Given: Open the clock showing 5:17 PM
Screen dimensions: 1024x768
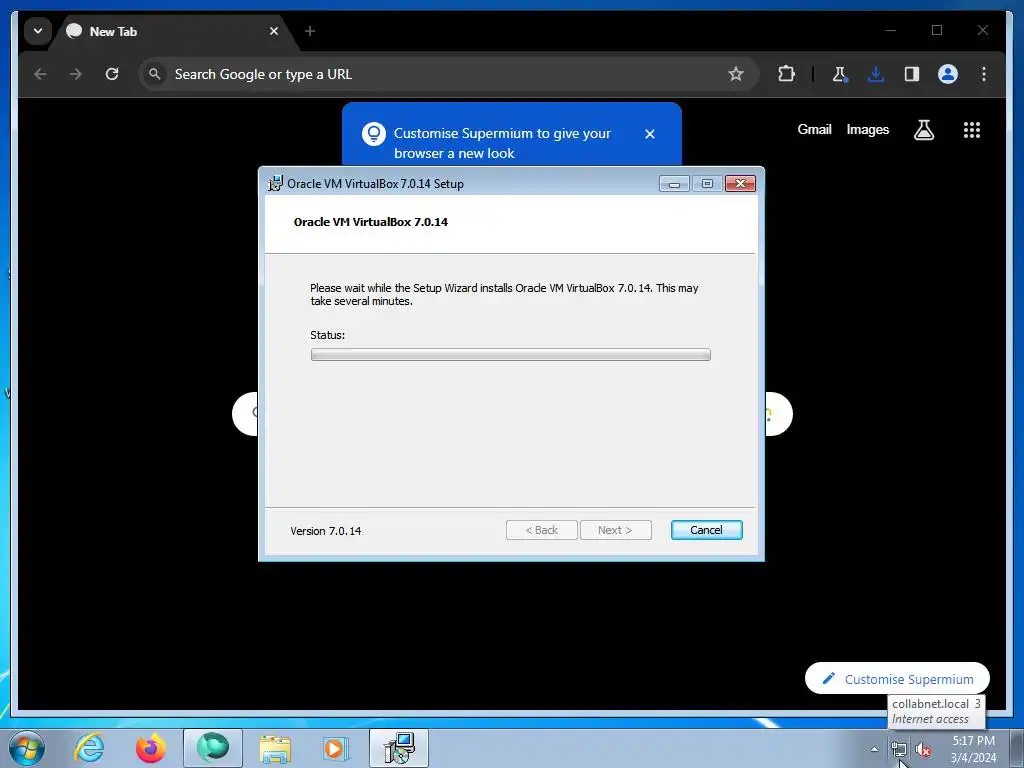Looking at the screenshot, I should coord(973,749).
